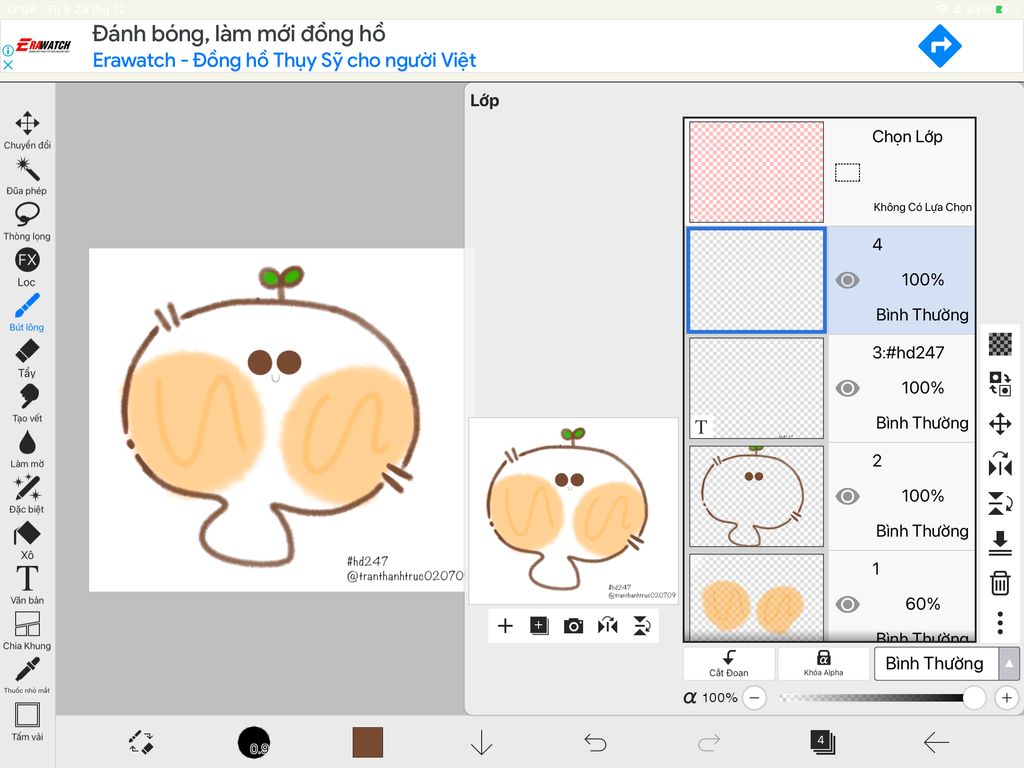Viewport: 1024px width, 768px height.
Task: Select the Tạo vết smudge tool
Action: tap(27, 404)
